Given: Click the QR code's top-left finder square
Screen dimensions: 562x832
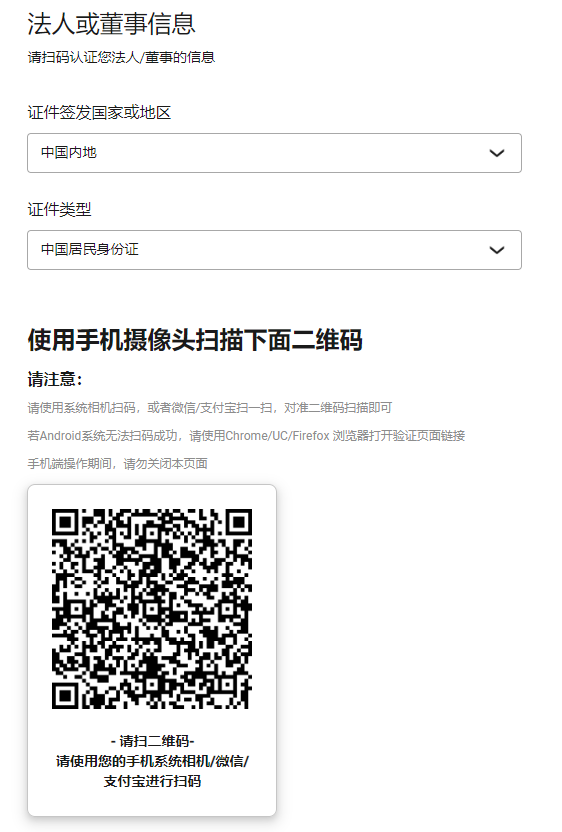Looking at the screenshot, I should [x=65, y=522].
